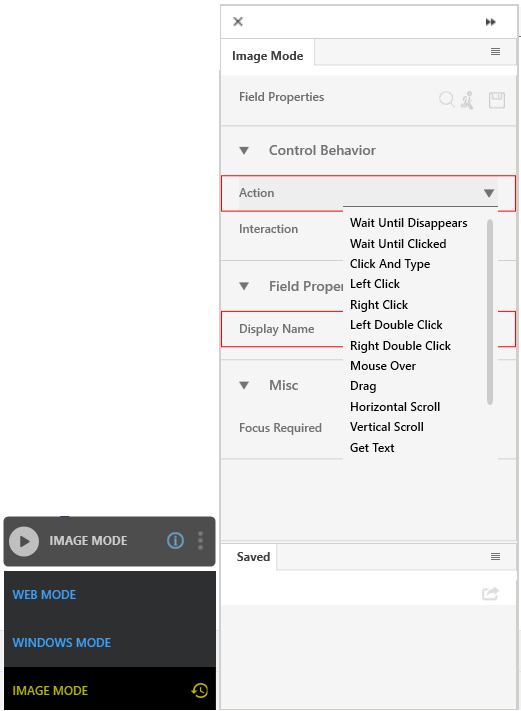
Task: Toggle the Action dropdown arrow
Action: click(489, 193)
